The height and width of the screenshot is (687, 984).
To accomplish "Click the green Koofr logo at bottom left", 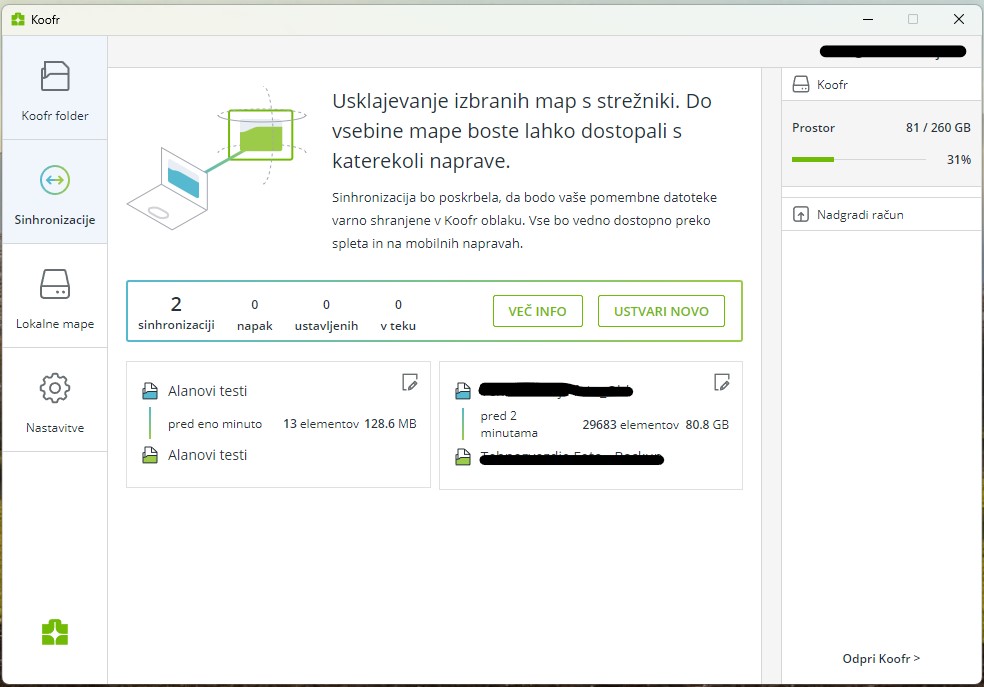I will (x=55, y=632).
